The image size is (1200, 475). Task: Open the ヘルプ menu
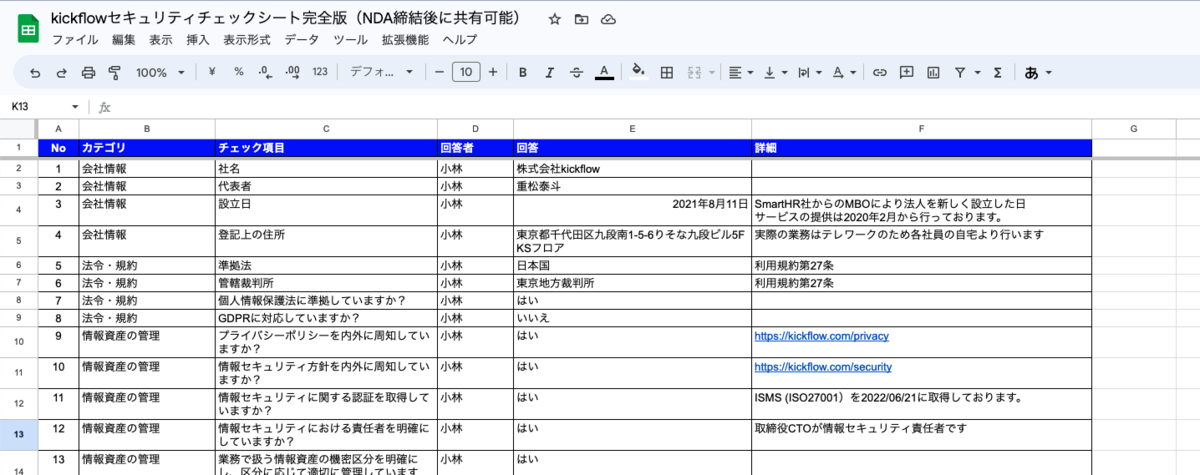(x=459, y=40)
